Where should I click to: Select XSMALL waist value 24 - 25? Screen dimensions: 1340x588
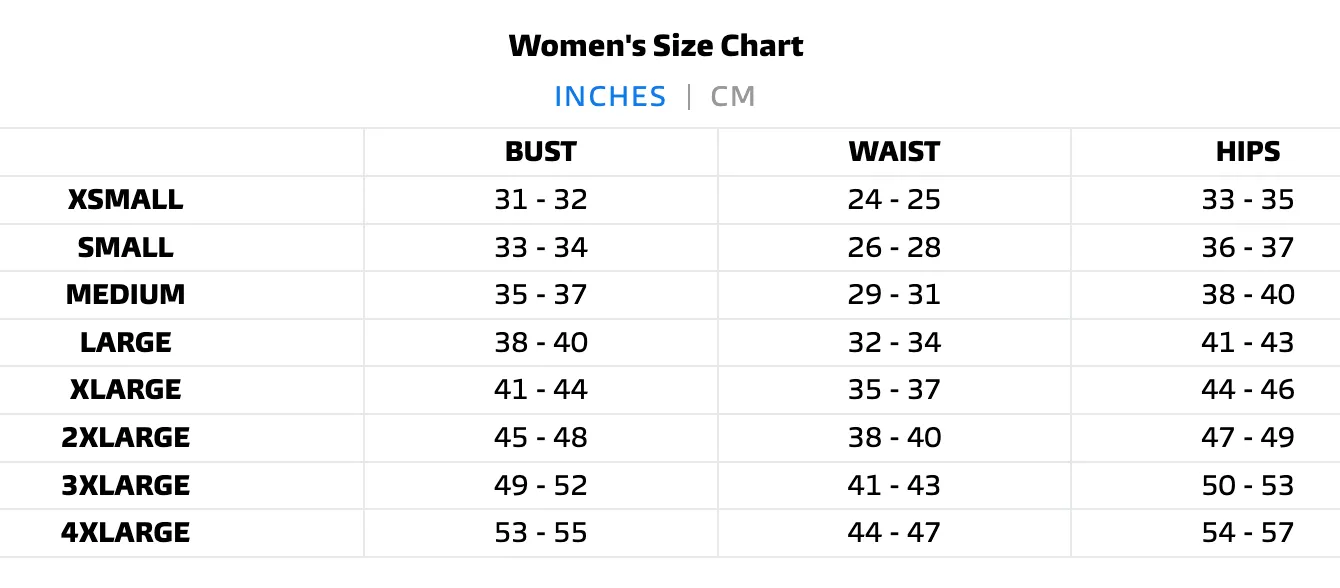point(894,200)
